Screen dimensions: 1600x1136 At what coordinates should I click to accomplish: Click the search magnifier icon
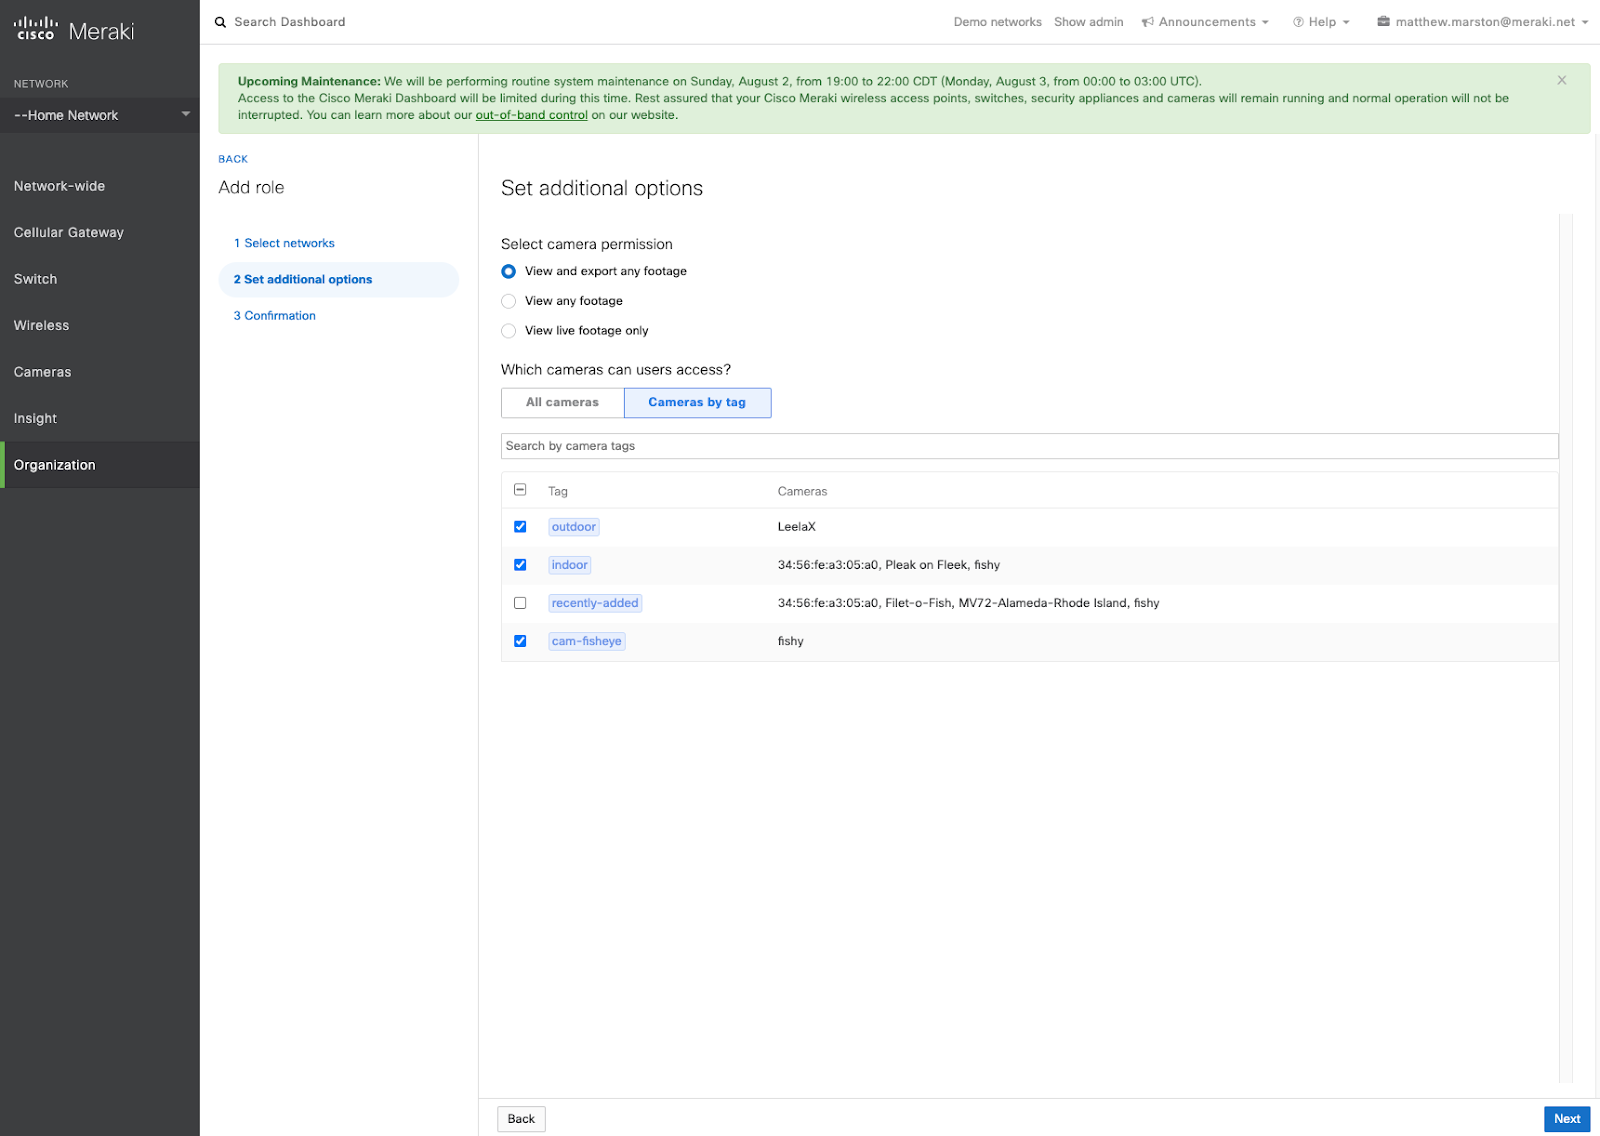coord(221,22)
